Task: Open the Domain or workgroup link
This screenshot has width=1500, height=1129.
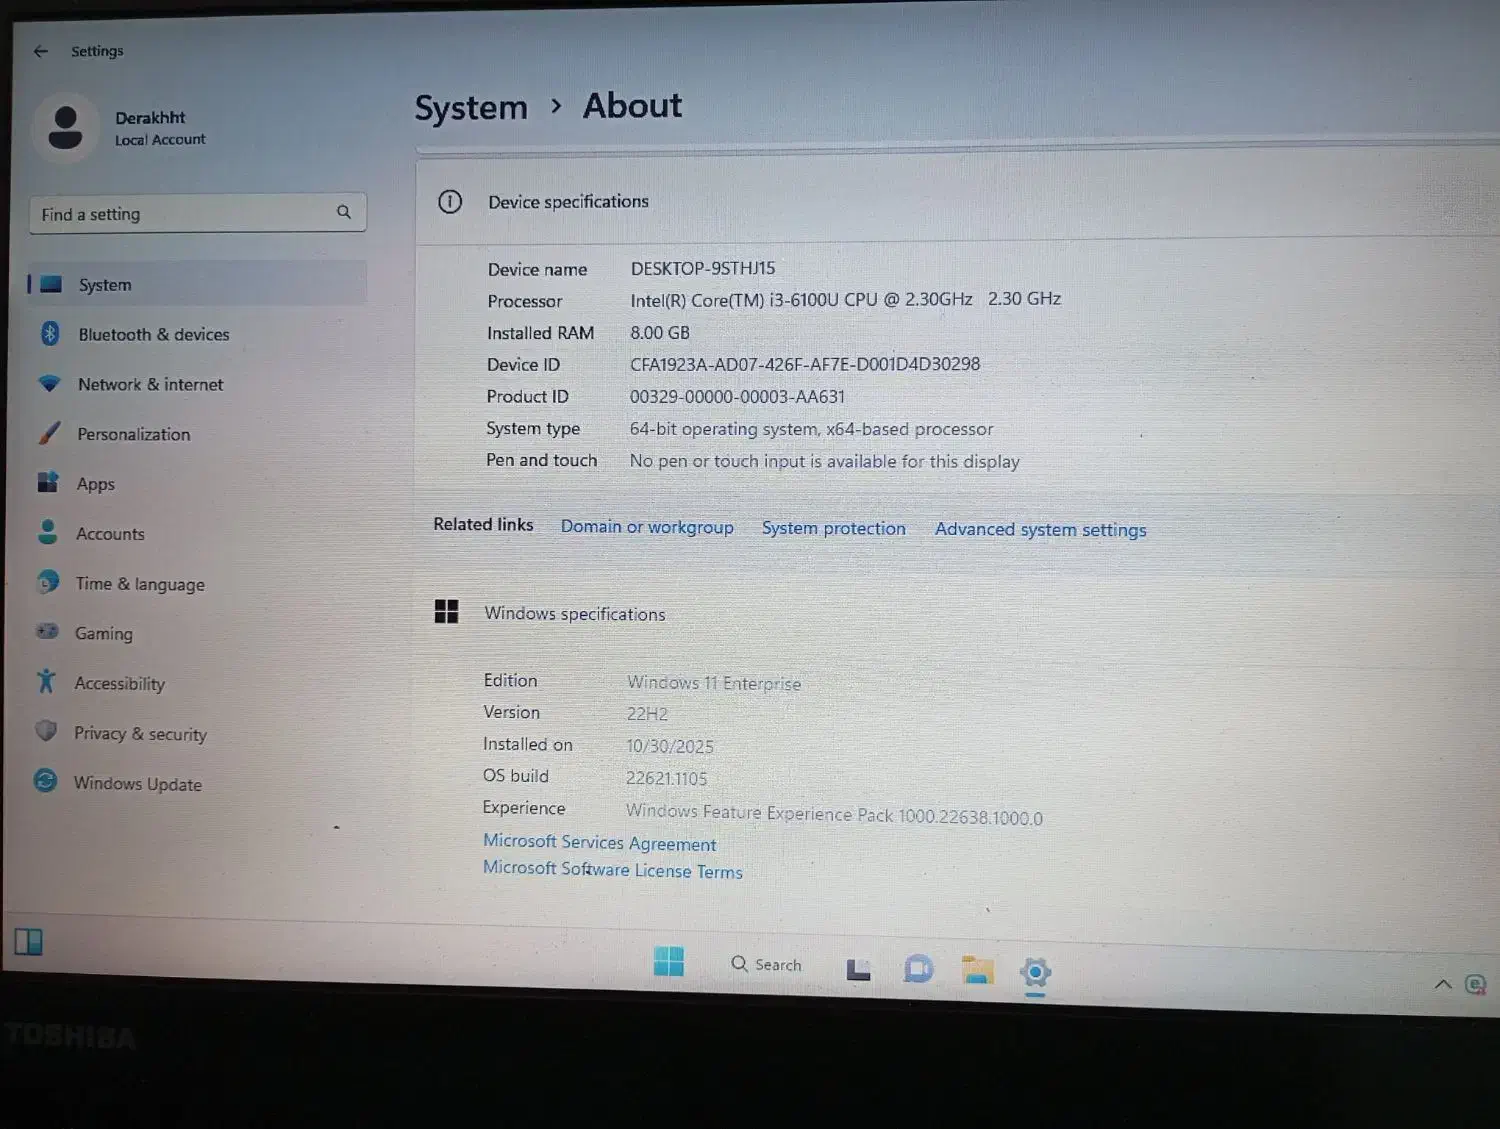Action: point(647,527)
